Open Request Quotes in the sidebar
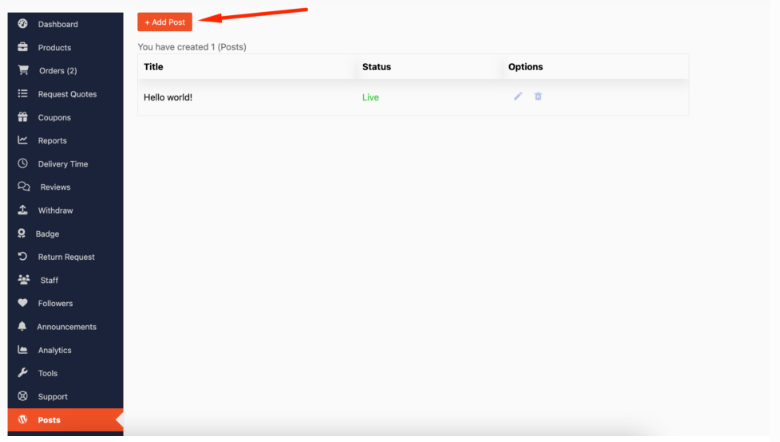The image size is (780, 442). [x=67, y=94]
